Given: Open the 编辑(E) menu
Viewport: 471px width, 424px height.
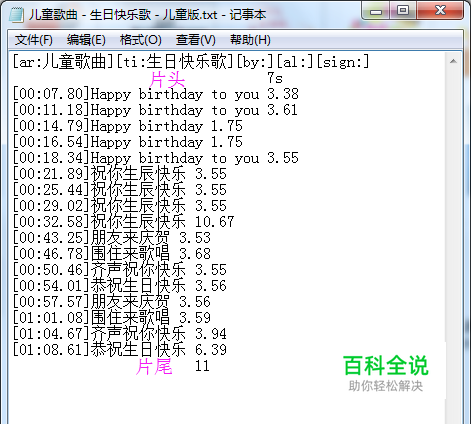Looking at the screenshot, I should coord(86,40).
